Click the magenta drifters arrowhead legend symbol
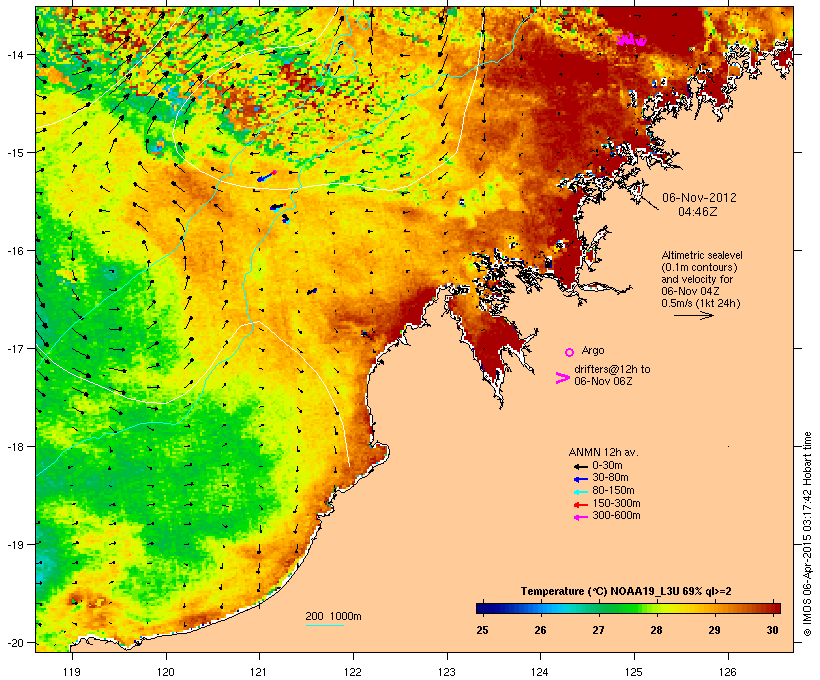The image size is (820, 680). pyautogui.click(x=562, y=378)
